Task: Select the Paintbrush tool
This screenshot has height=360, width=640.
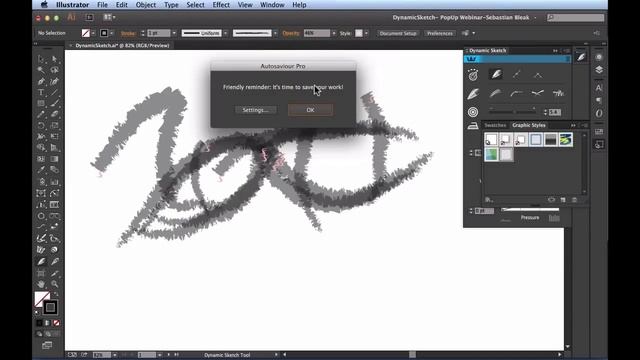Action: (54, 103)
